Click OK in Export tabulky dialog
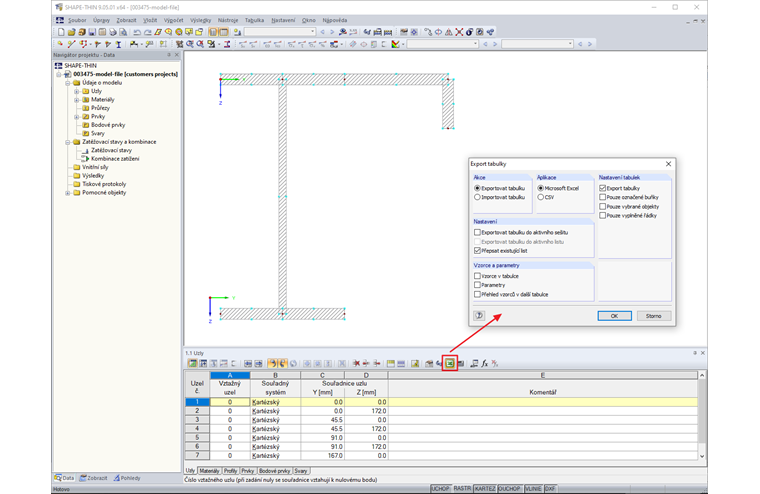The width and height of the screenshot is (760, 494). click(x=615, y=316)
